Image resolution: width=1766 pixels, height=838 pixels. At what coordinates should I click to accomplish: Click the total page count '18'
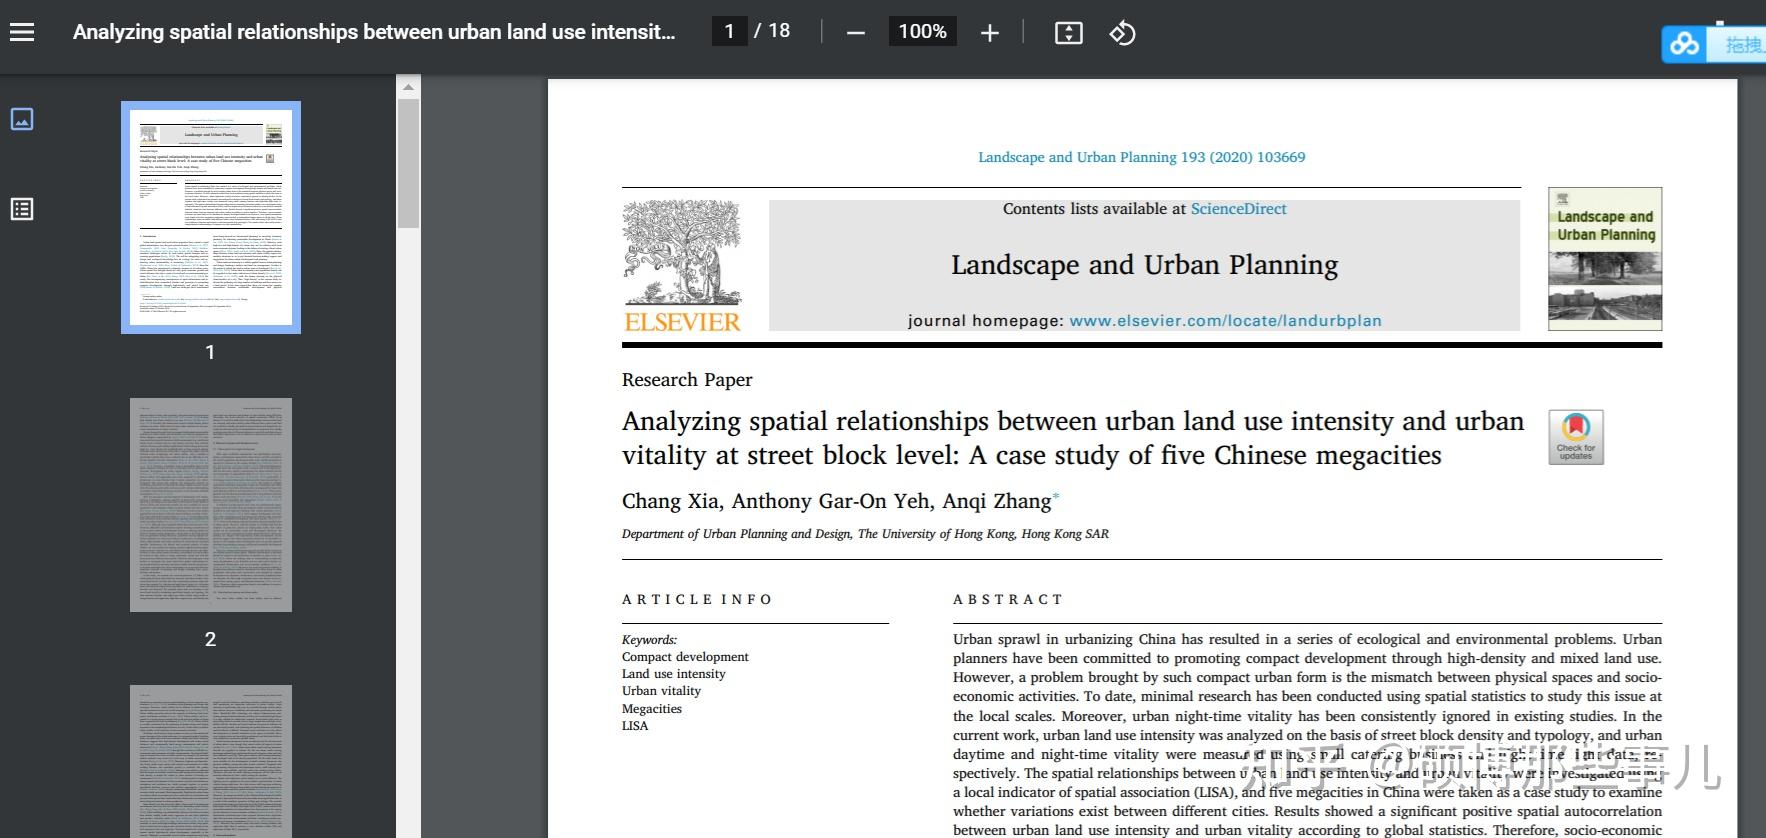(x=779, y=31)
